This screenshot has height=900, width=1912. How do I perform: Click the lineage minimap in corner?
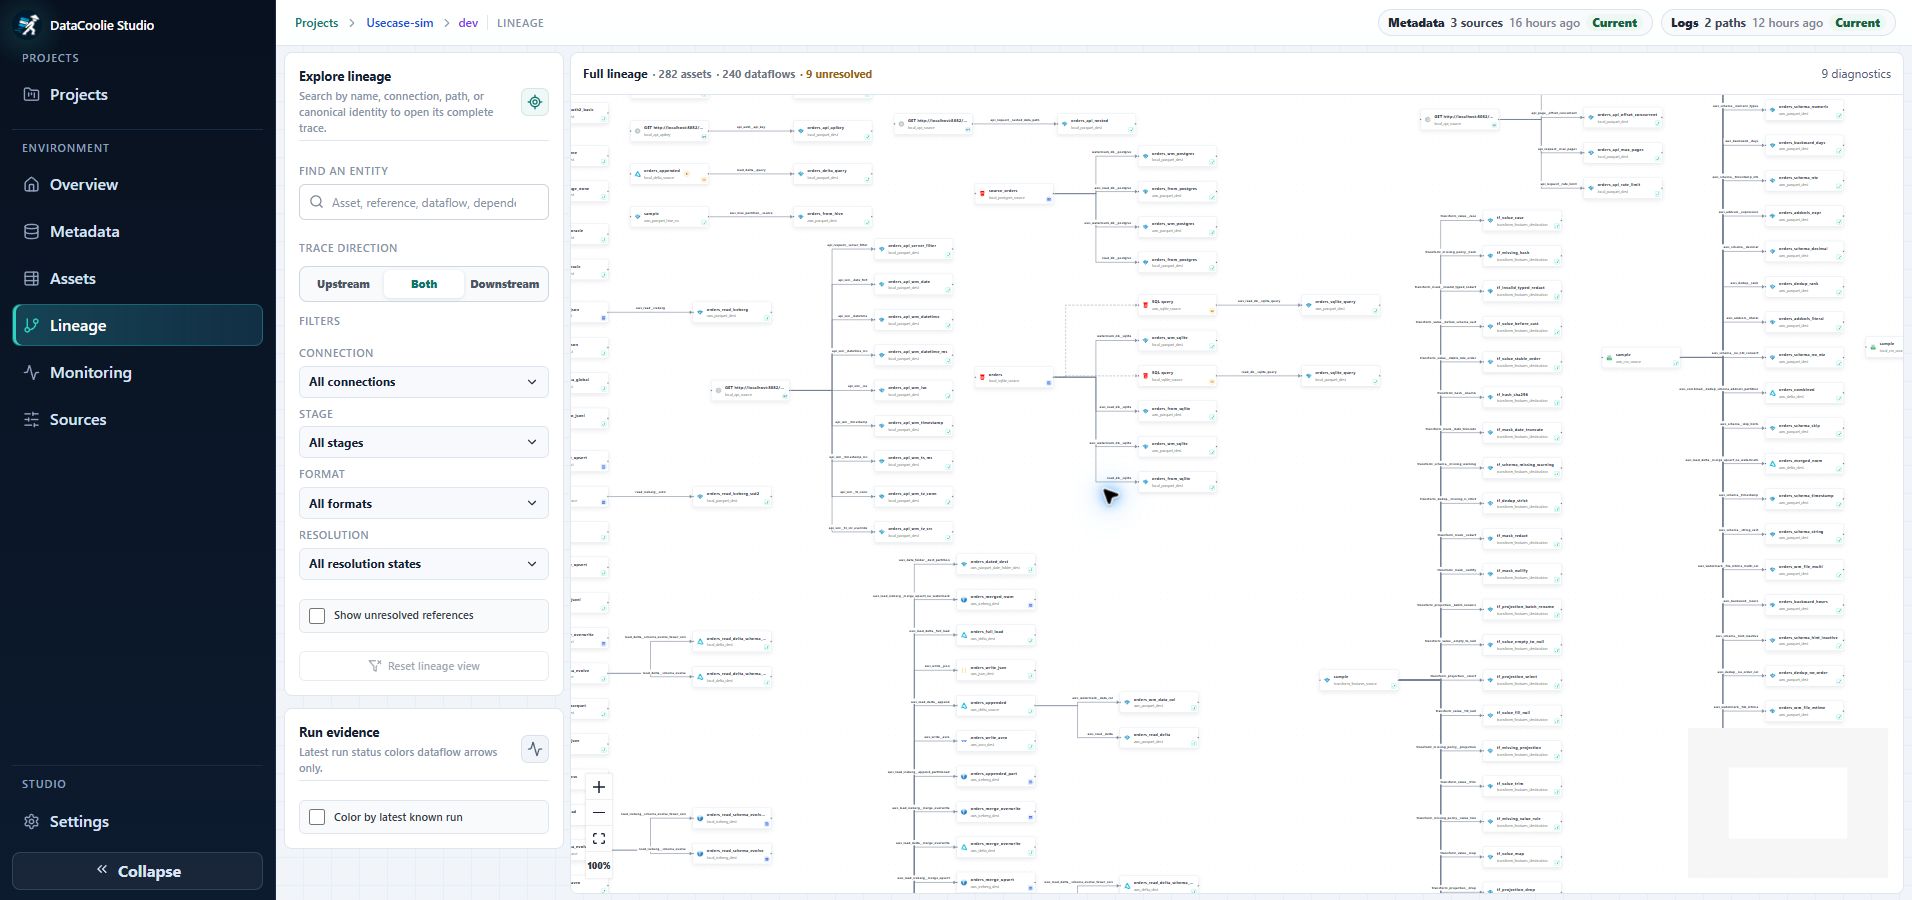[1788, 803]
